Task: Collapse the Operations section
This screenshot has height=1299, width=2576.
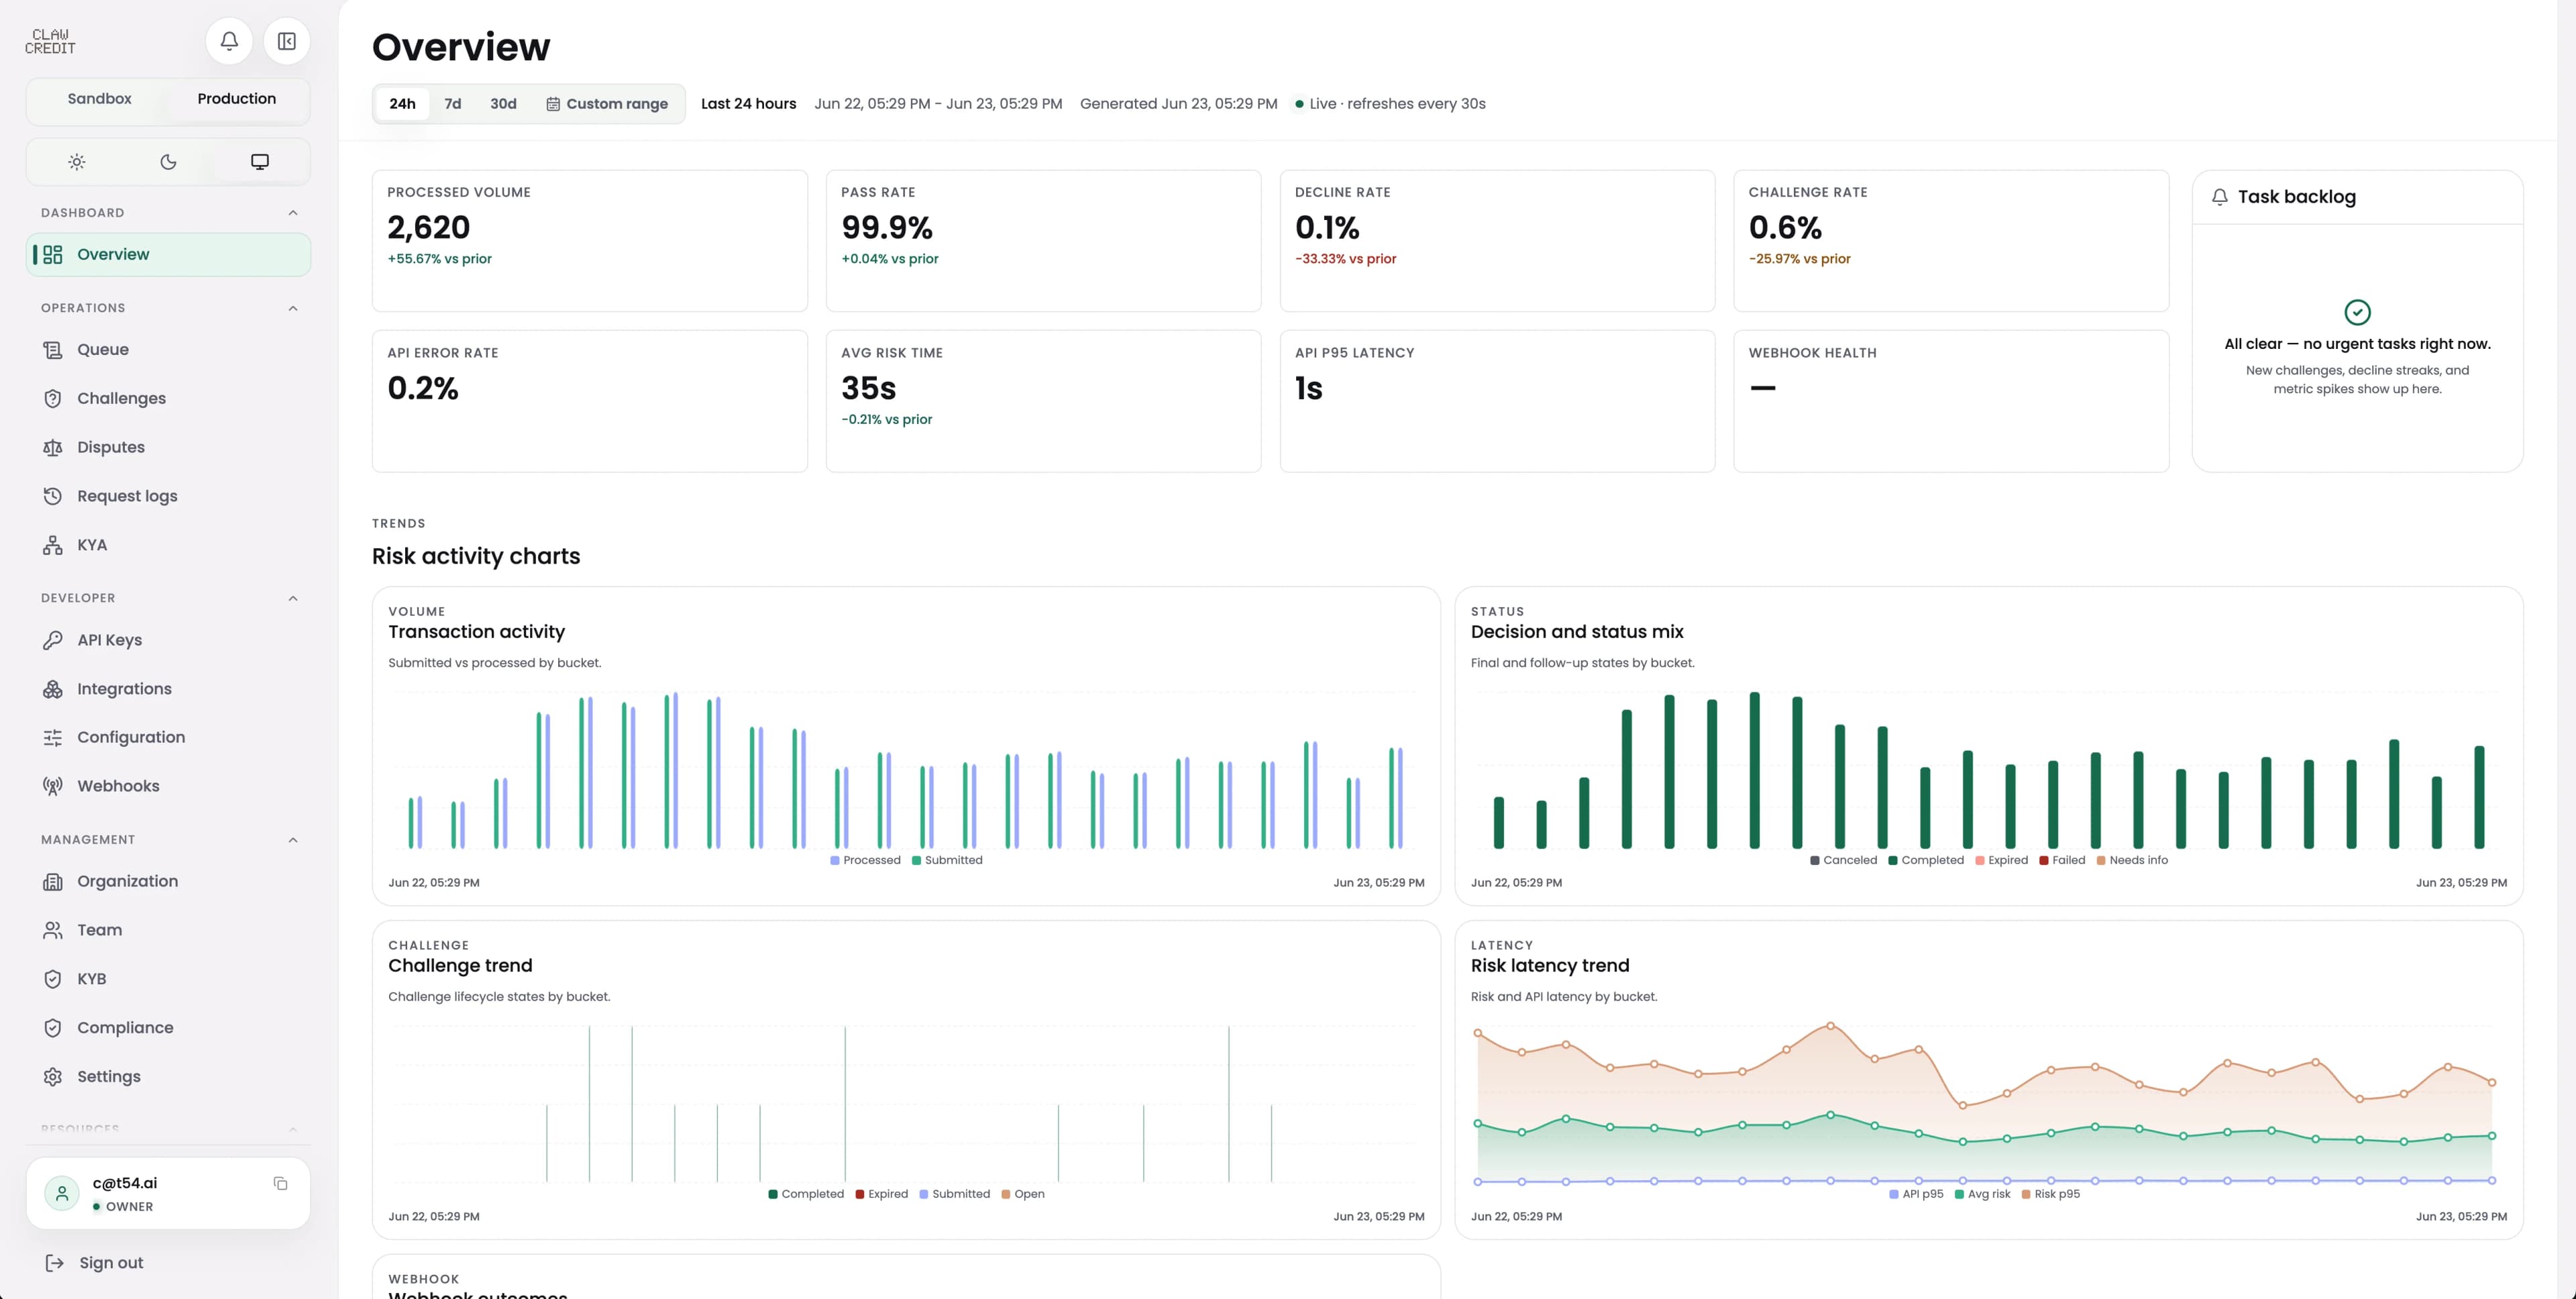Action: click(293, 308)
